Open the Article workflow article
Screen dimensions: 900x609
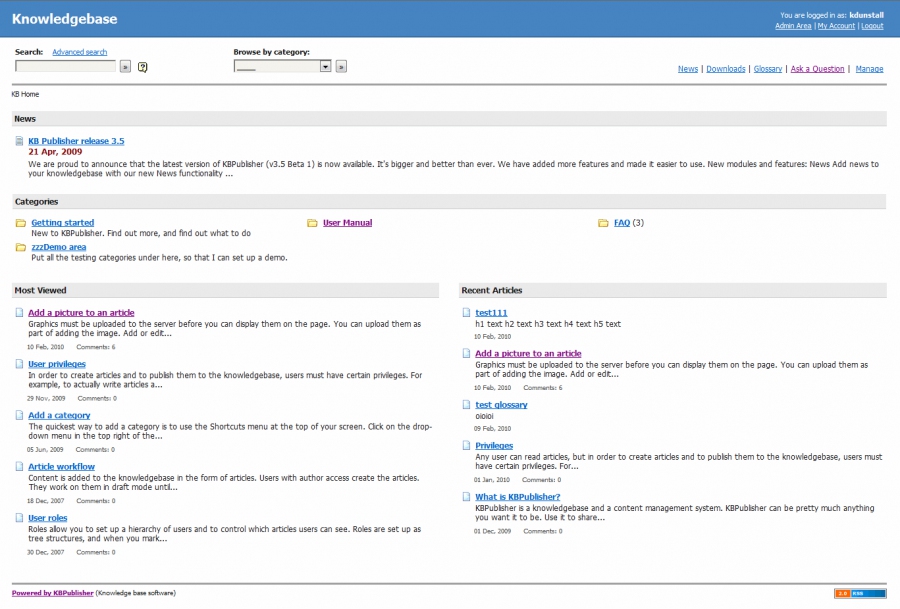(x=61, y=467)
